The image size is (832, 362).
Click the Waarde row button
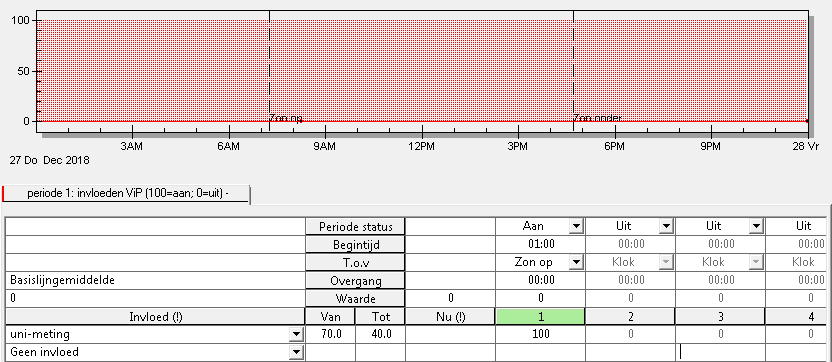[x=356, y=298]
